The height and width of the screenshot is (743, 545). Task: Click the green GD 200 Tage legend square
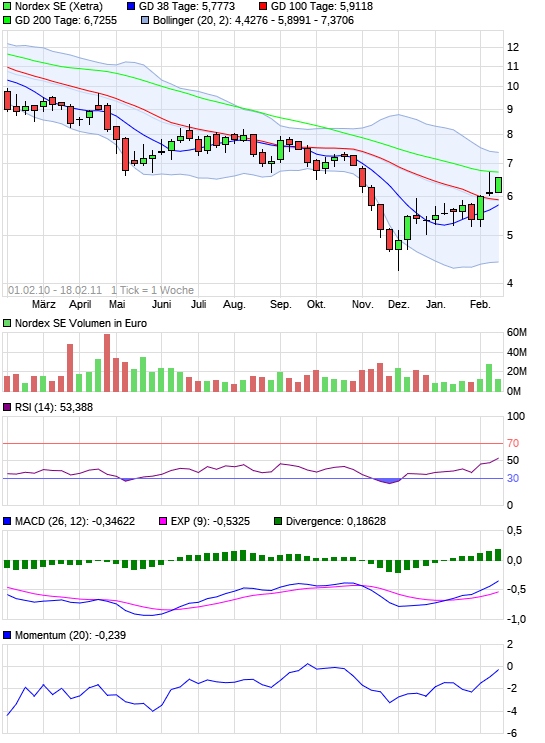click(x=7, y=20)
